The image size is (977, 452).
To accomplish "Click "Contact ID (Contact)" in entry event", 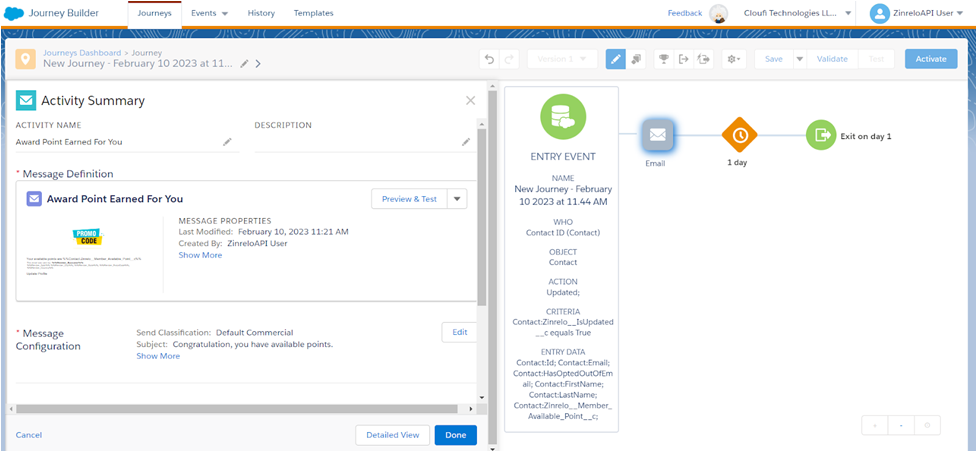I will tap(563, 233).
